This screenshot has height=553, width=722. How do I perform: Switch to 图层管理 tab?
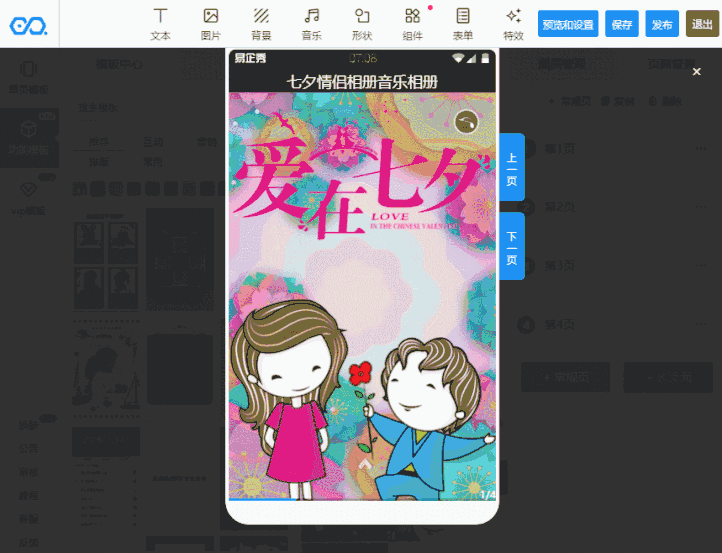point(562,64)
